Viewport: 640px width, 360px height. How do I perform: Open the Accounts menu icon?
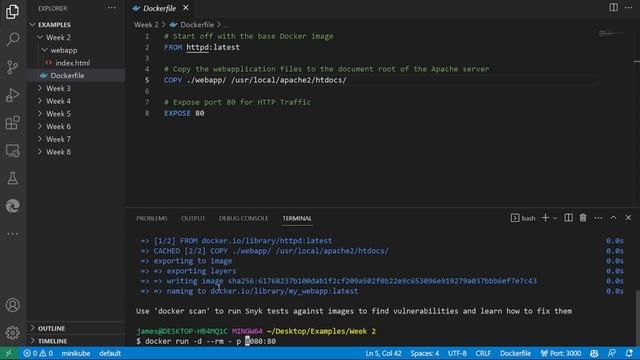click(x=13, y=305)
